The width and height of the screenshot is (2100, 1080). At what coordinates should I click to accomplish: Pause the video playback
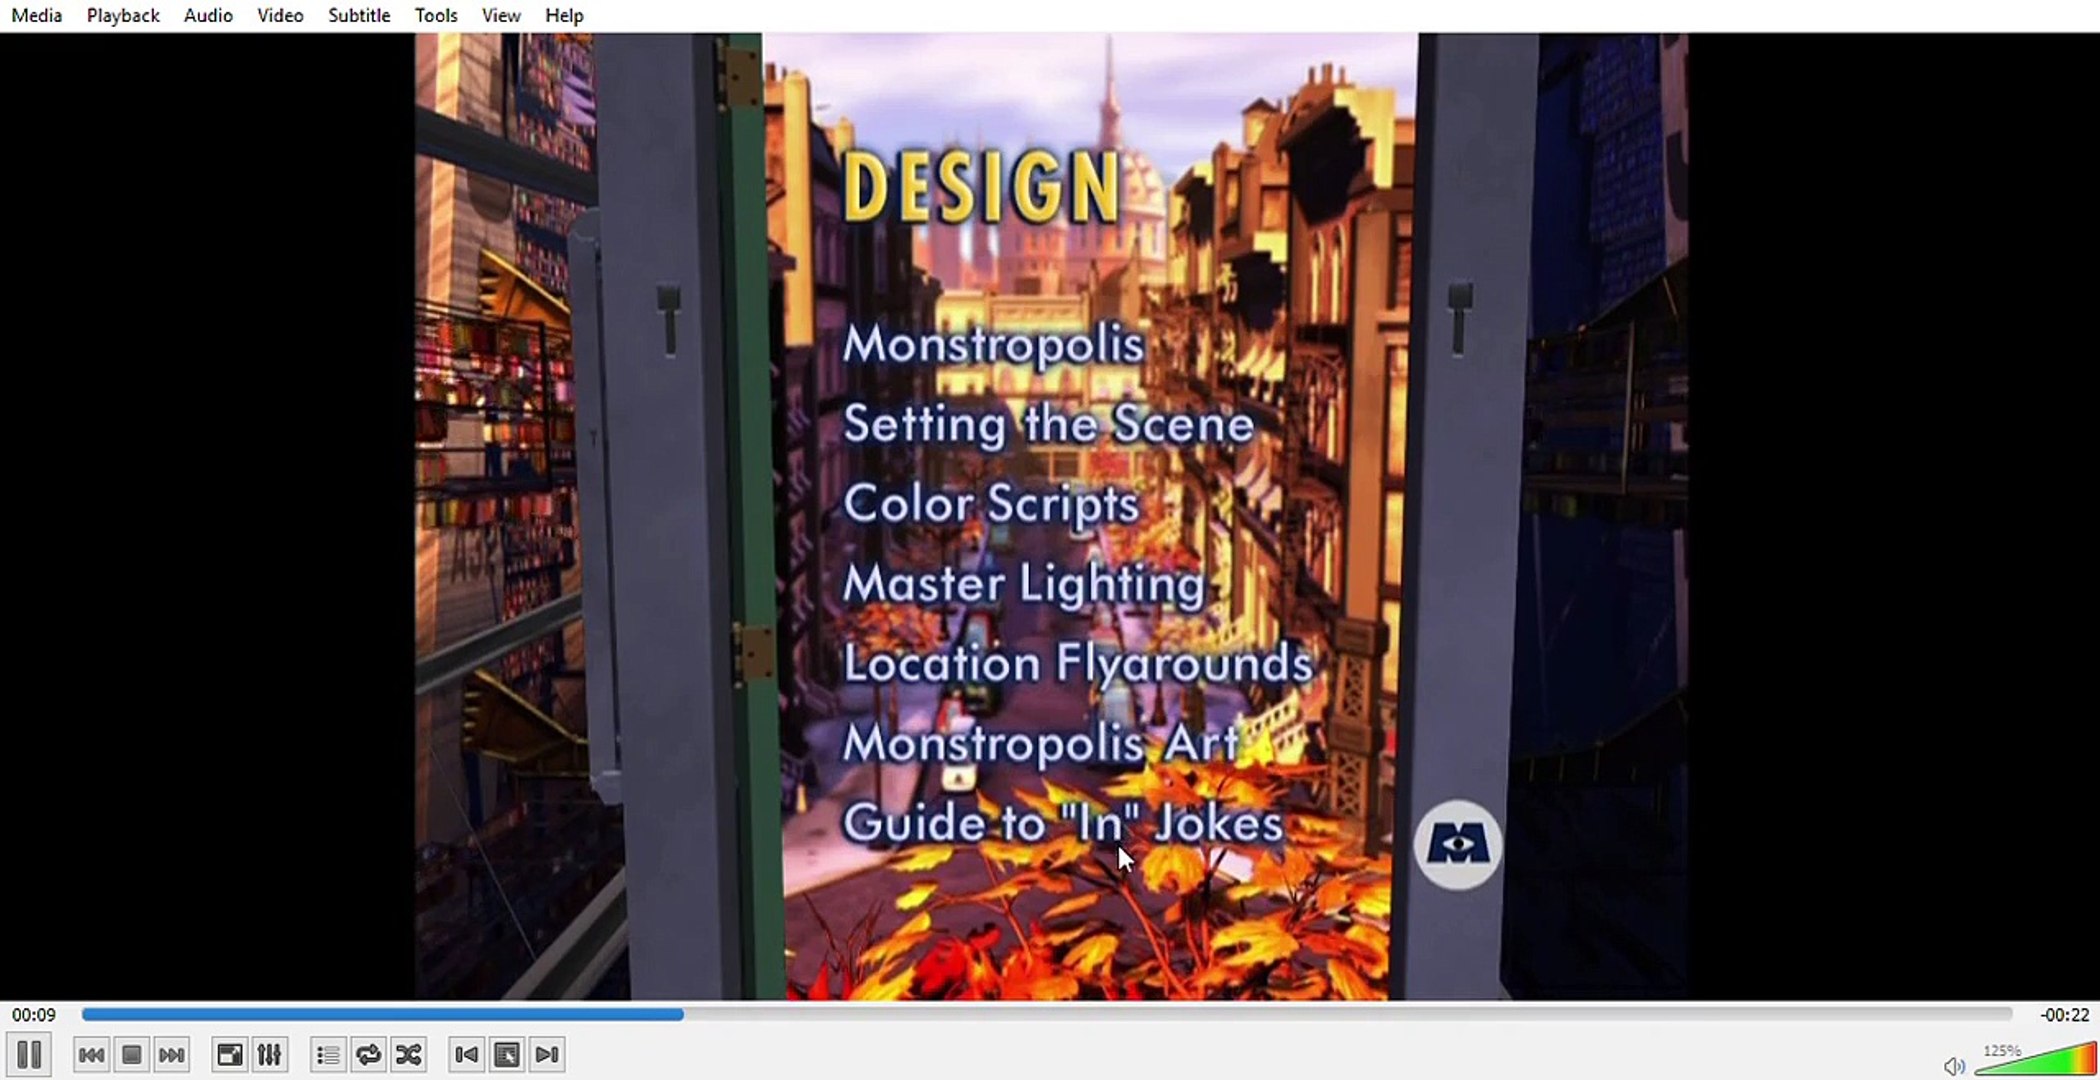31,1054
